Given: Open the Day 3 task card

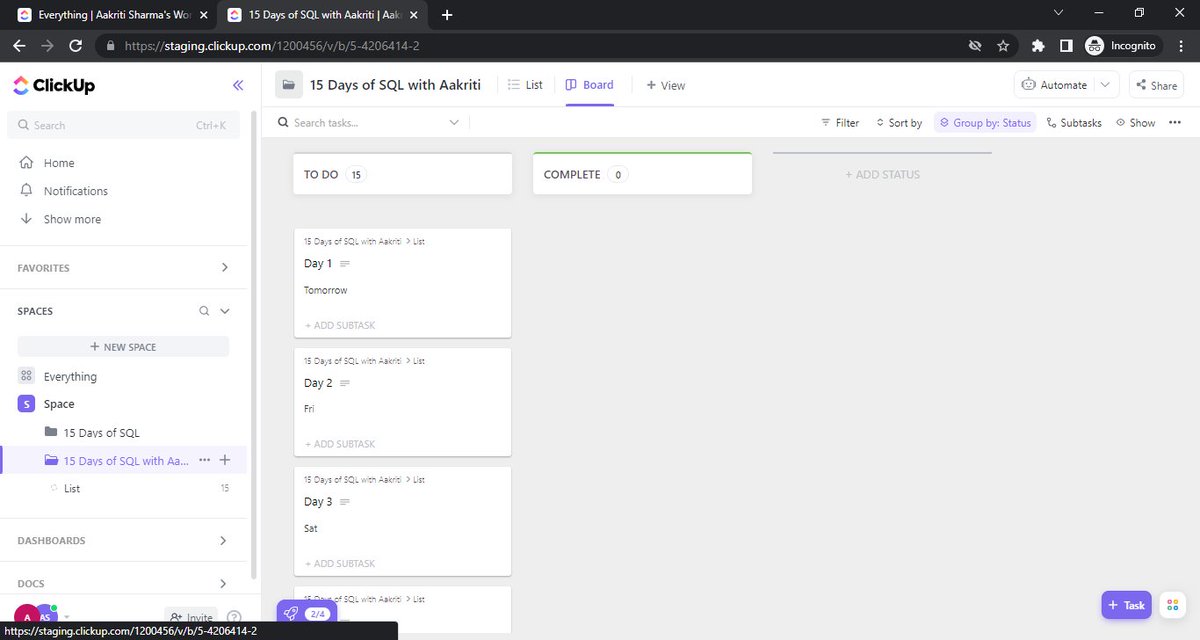Looking at the screenshot, I should coord(402,521).
